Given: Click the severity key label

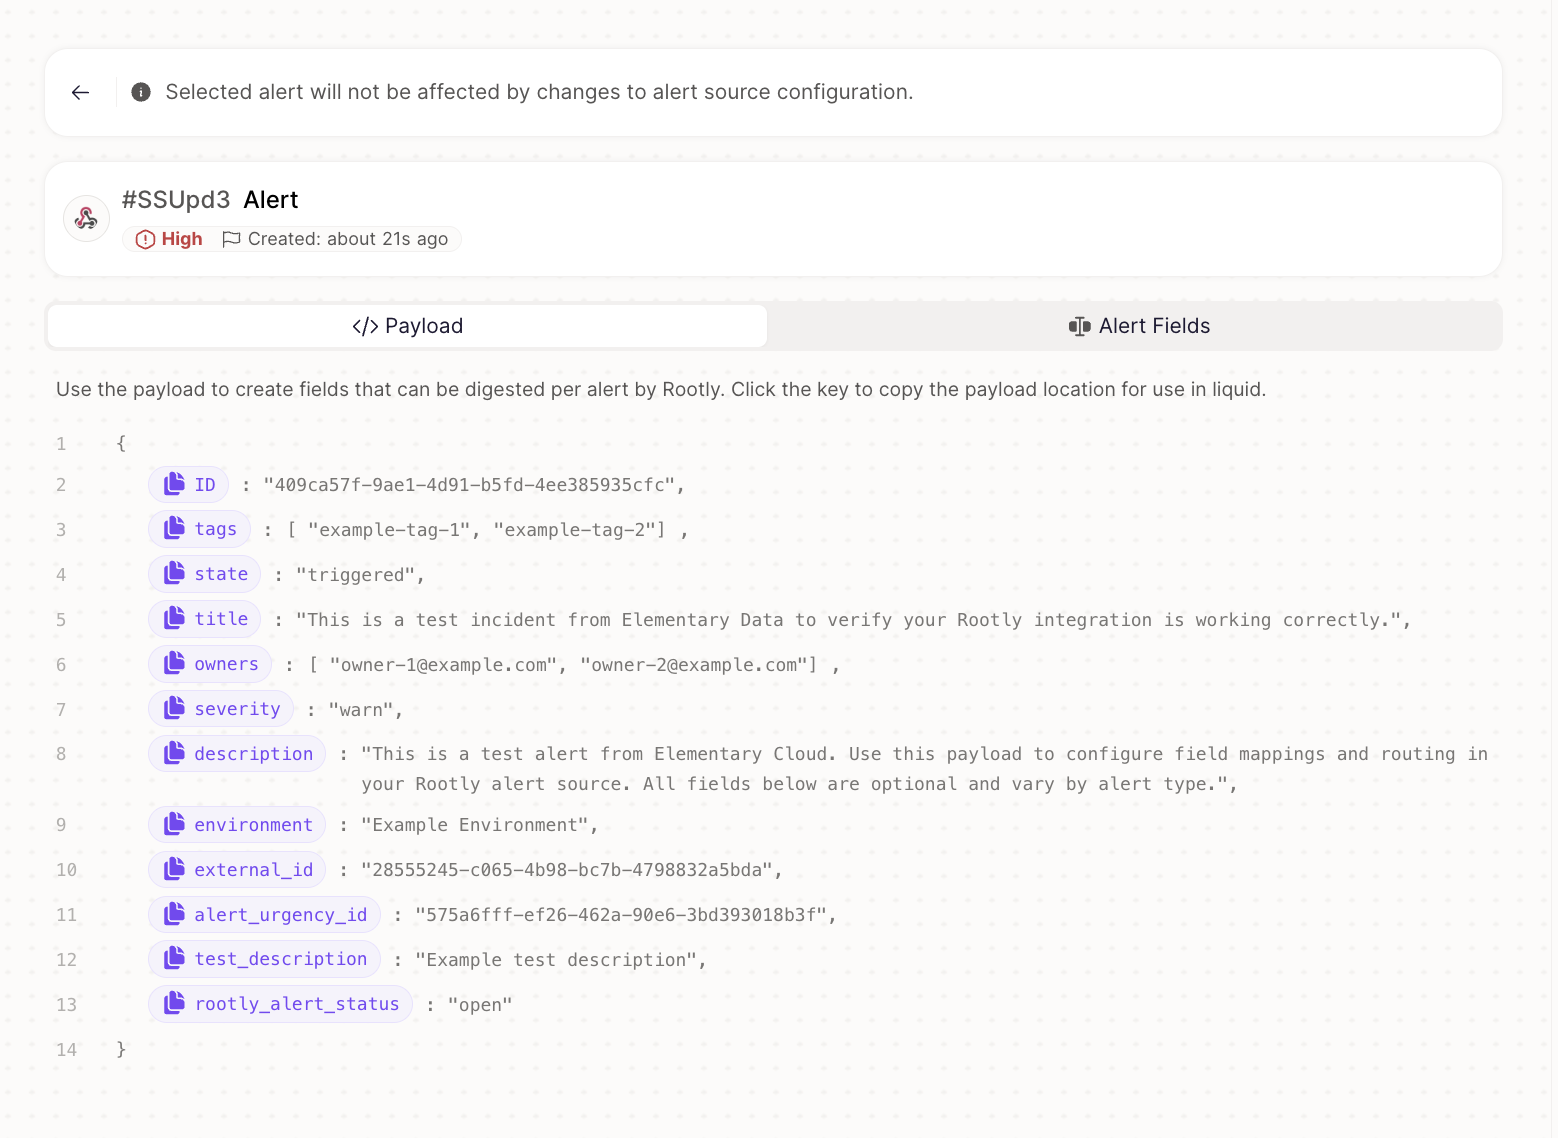Looking at the screenshot, I should click(237, 709).
